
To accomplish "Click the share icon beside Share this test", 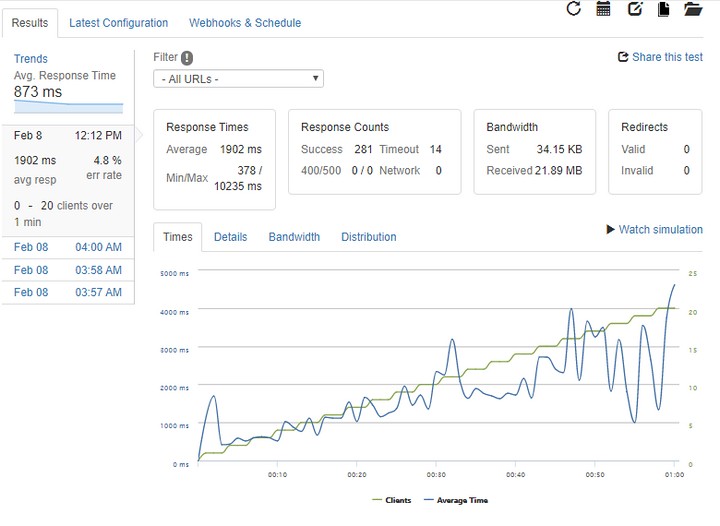I will click(x=623, y=58).
